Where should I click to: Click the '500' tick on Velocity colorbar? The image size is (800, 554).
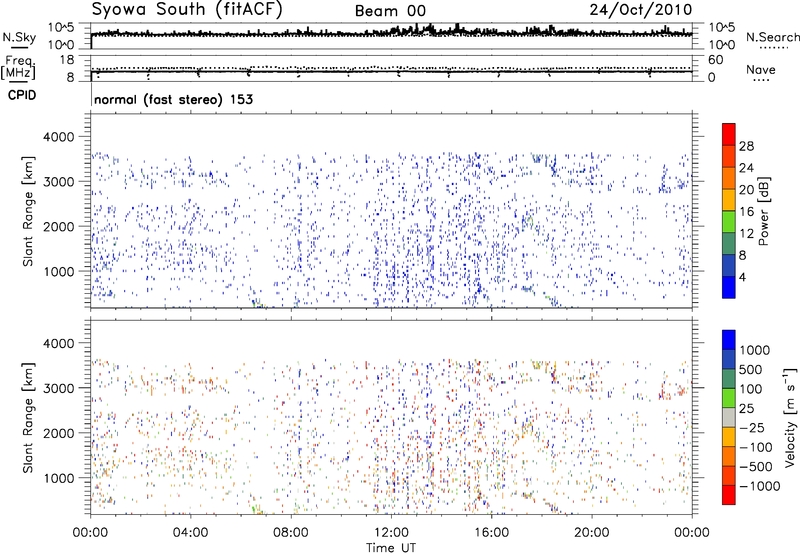(752, 369)
